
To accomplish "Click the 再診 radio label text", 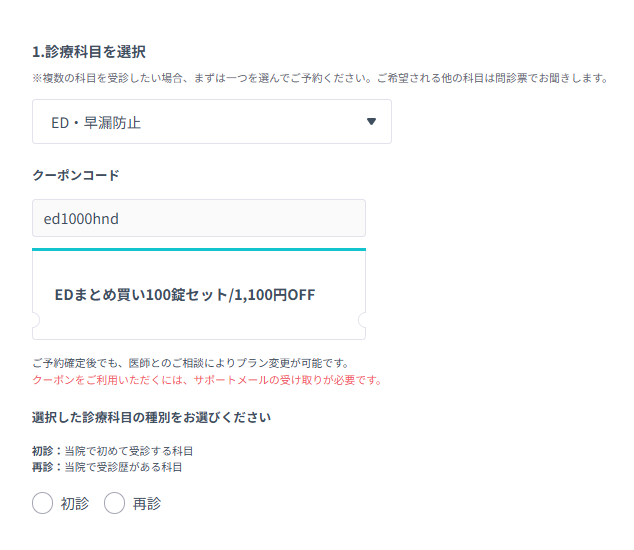I will [x=147, y=503].
